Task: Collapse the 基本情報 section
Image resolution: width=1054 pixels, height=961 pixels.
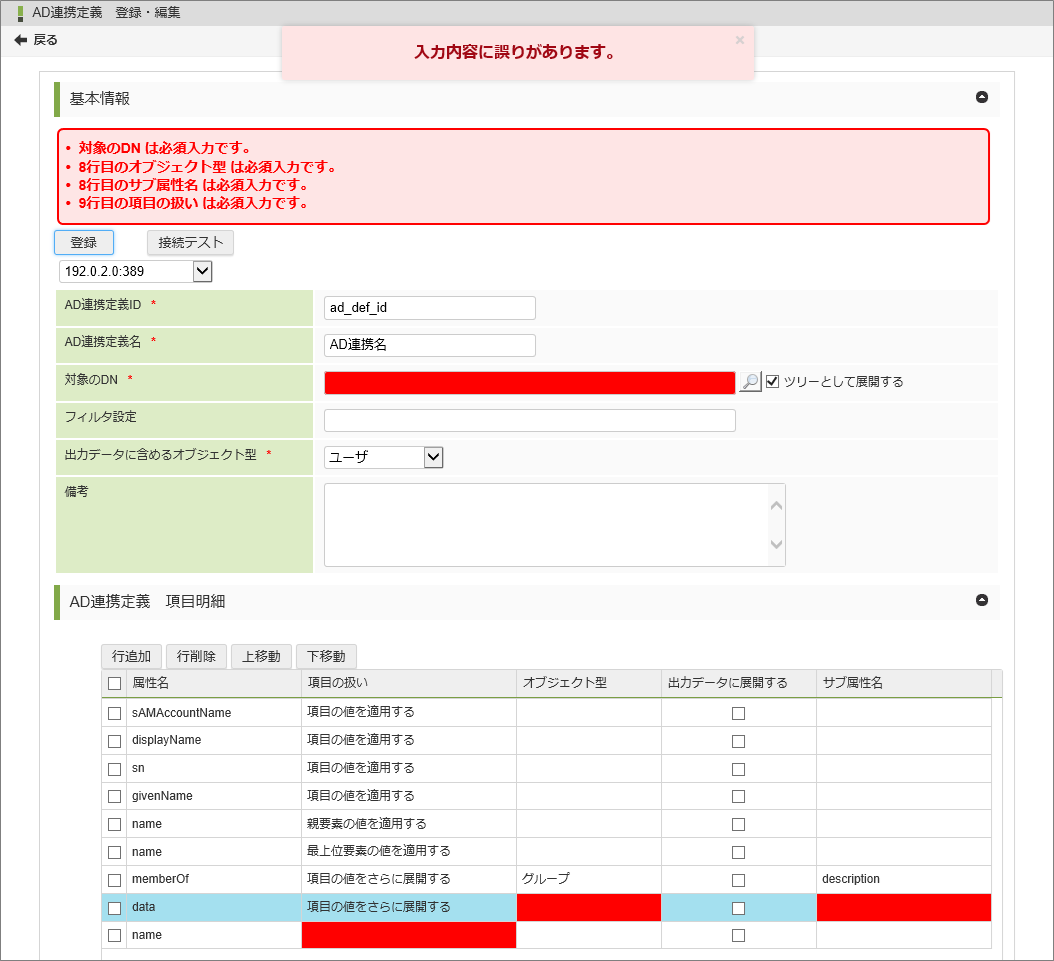Action: pos(981,97)
